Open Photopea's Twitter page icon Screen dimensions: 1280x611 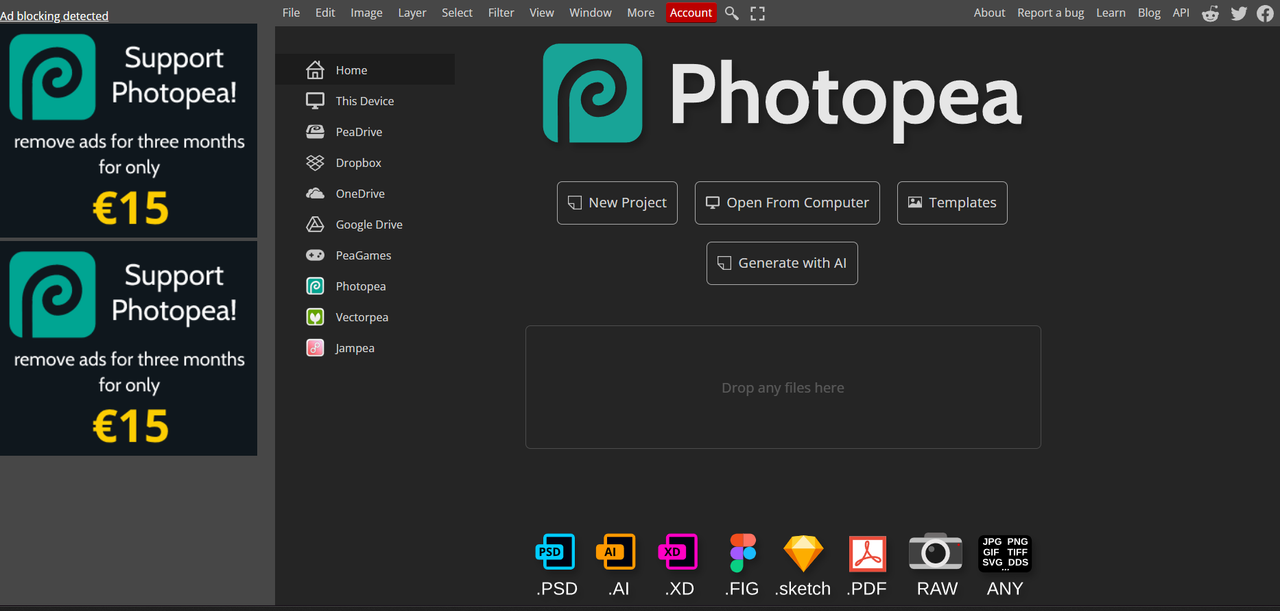tap(1239, 13)
